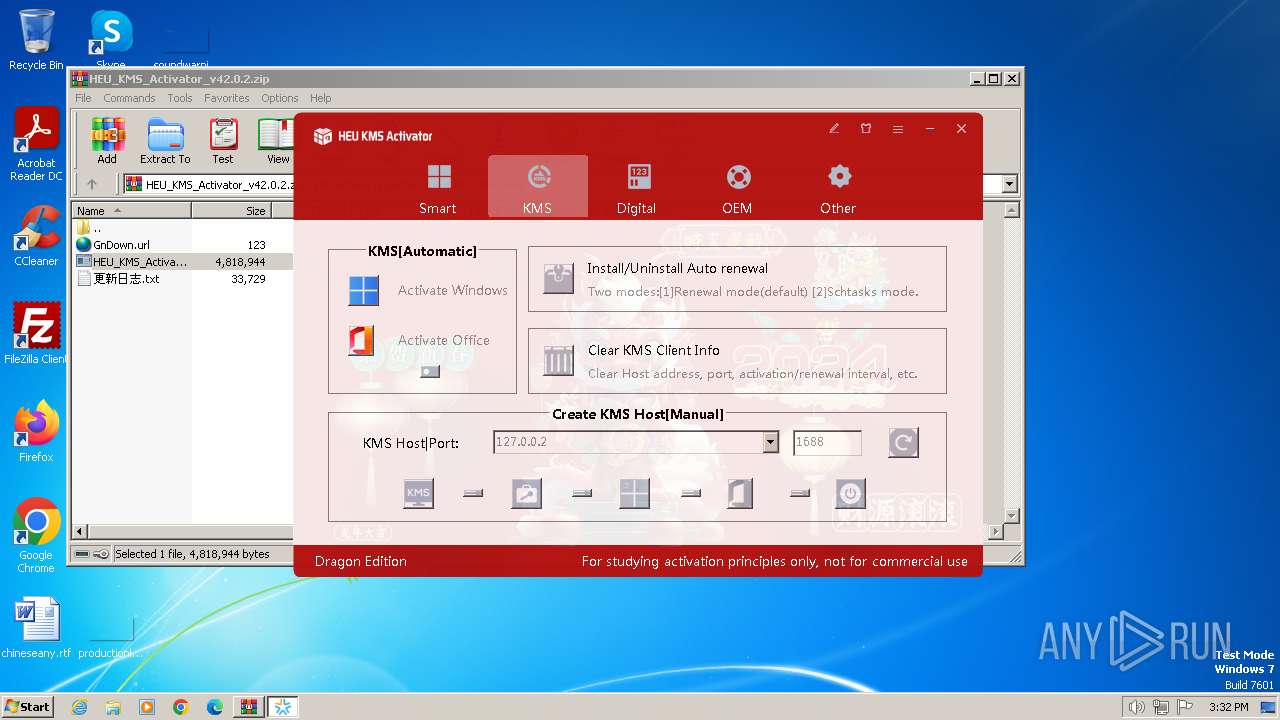
Task: Click the refresh icon beside the port field
Action: pos(903,442)
